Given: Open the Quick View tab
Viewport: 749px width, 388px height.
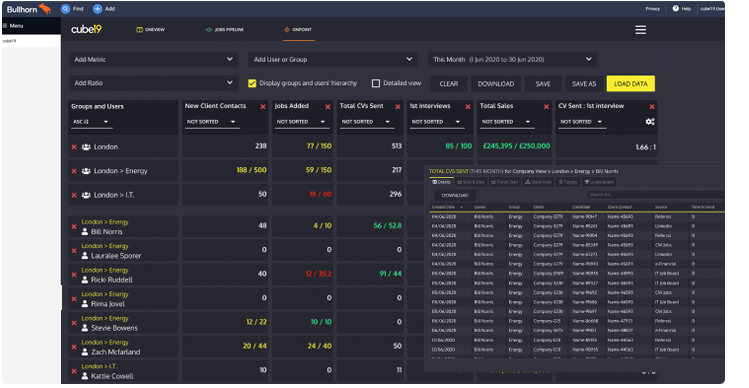Looking at the screenshot, I should coord(538,182).
